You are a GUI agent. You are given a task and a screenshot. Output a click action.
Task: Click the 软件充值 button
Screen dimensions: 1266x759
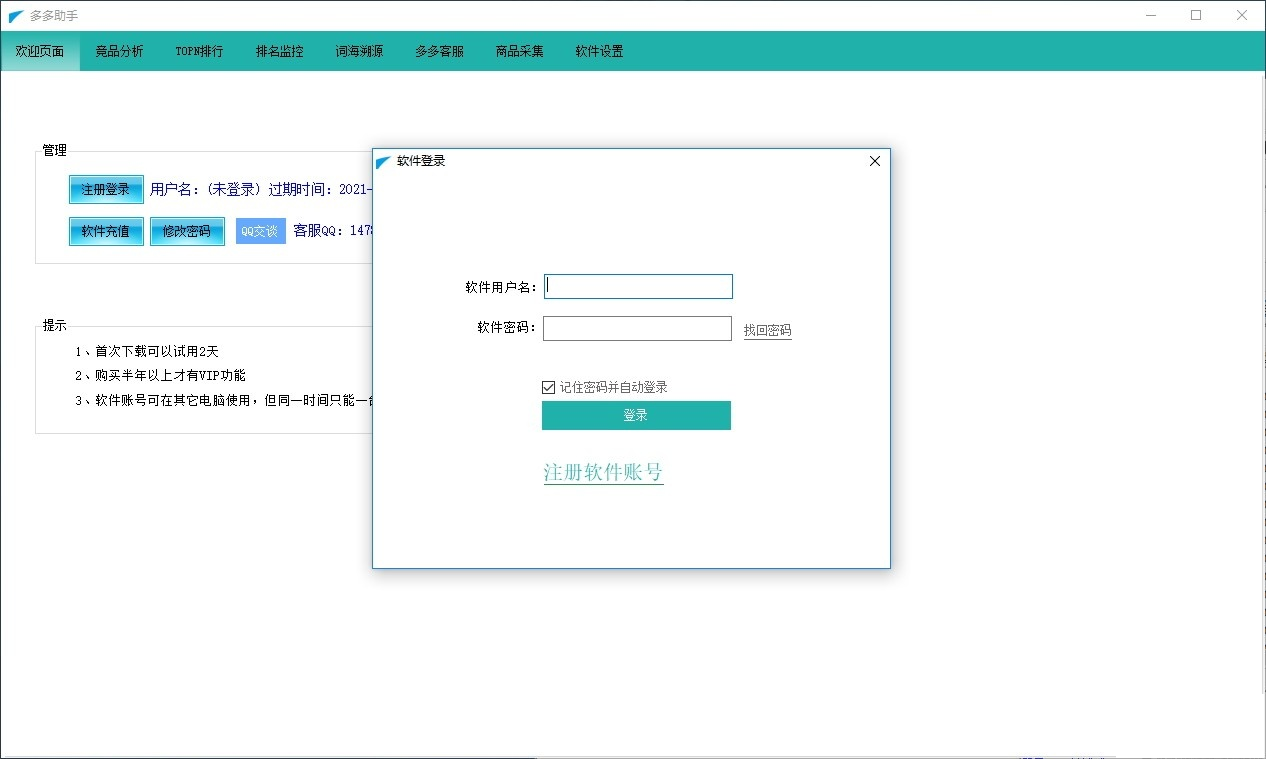106,231
